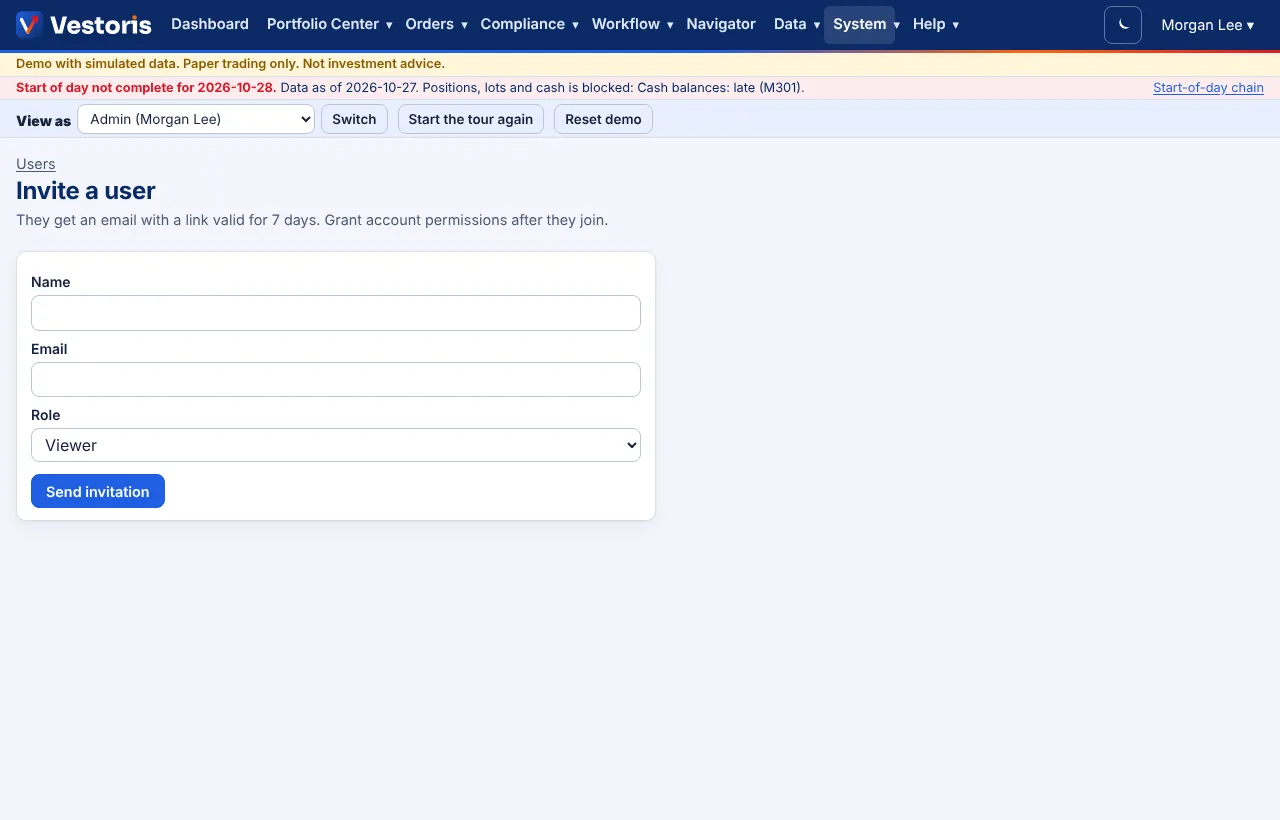Viewport: 1280px width, 820px height.
Task: Focus the Name input field
Action: pos(336,313)
